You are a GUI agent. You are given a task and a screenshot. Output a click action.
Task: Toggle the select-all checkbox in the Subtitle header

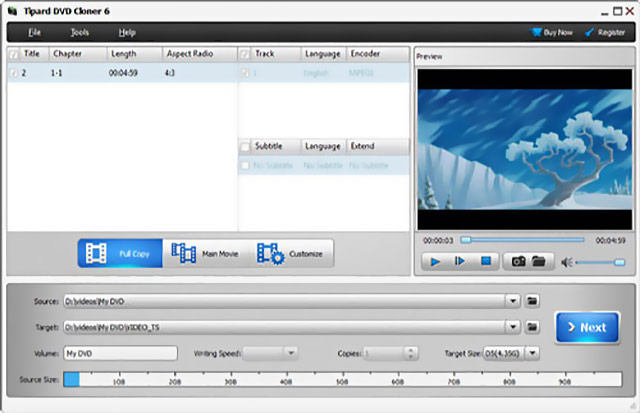246,146
